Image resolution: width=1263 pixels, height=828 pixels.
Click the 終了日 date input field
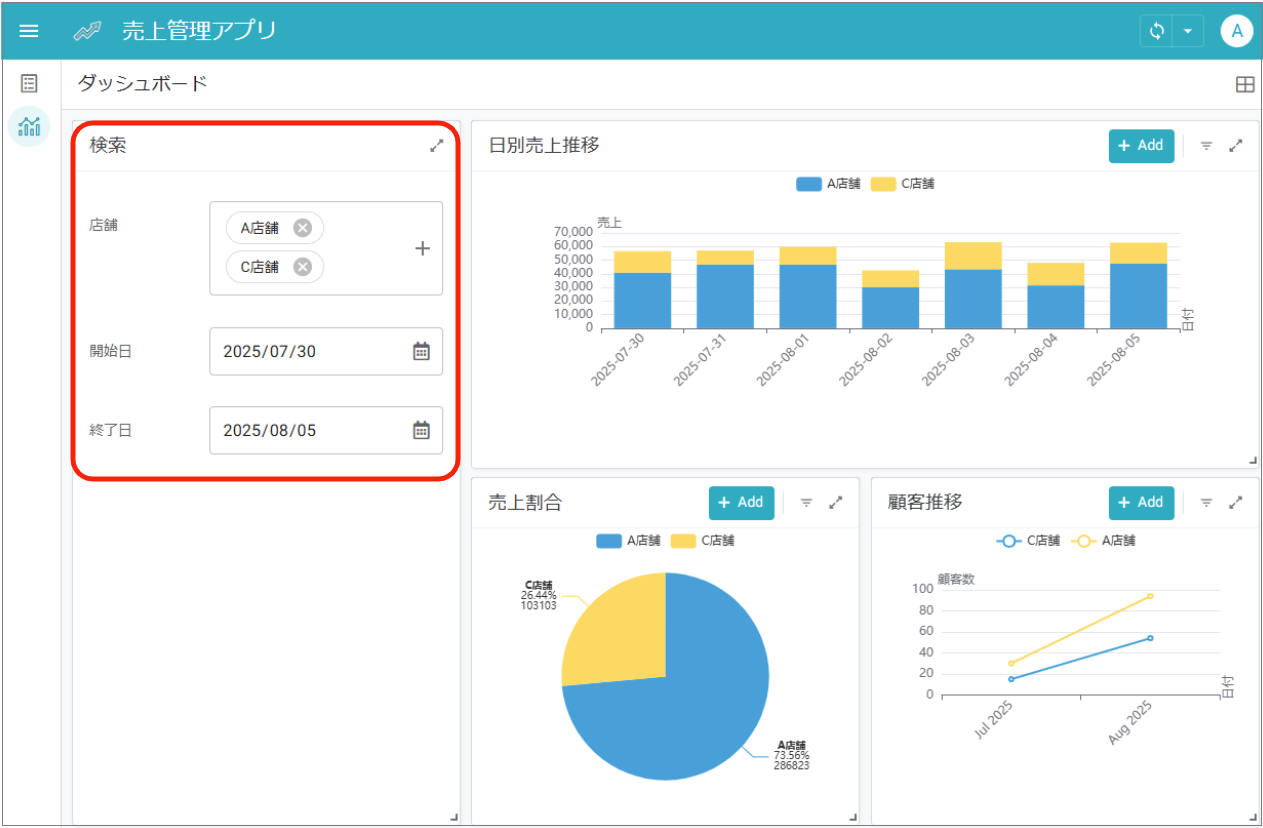(x=326, y=430)
